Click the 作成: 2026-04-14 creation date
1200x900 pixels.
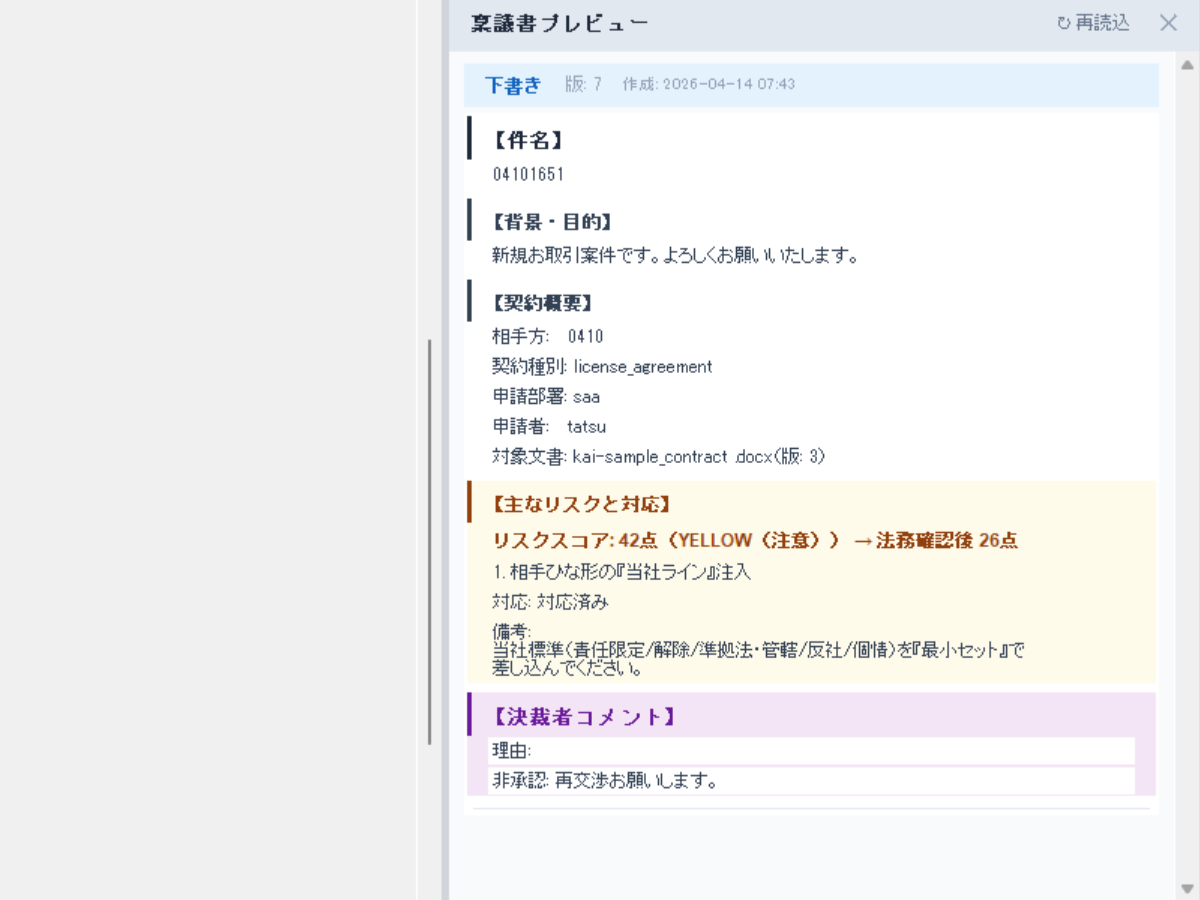tap(710, 85)
